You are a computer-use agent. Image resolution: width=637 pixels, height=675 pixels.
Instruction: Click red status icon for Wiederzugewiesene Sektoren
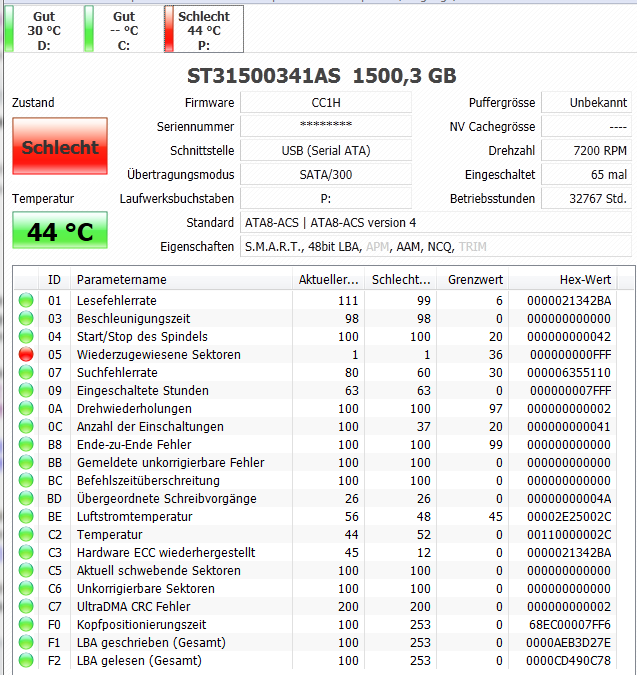pyautogui.click(x=26, y=354)
